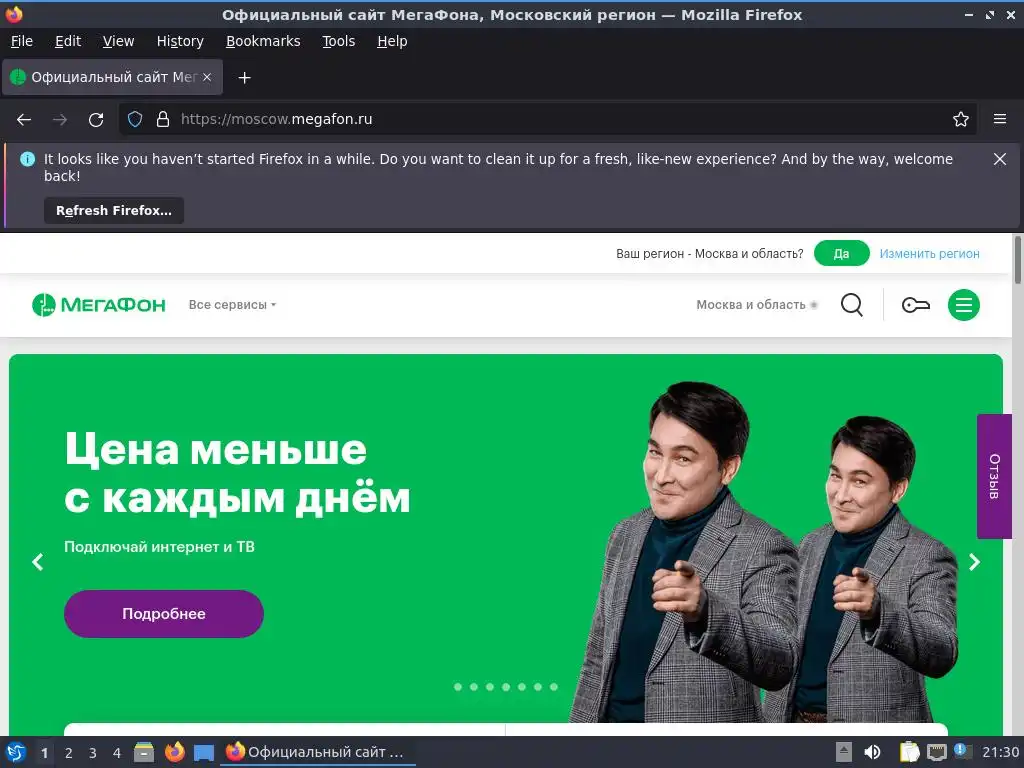The height and width of the screenshot is (768, 1024).
Task: Open site search magnifier
Action: pos(852,305)
